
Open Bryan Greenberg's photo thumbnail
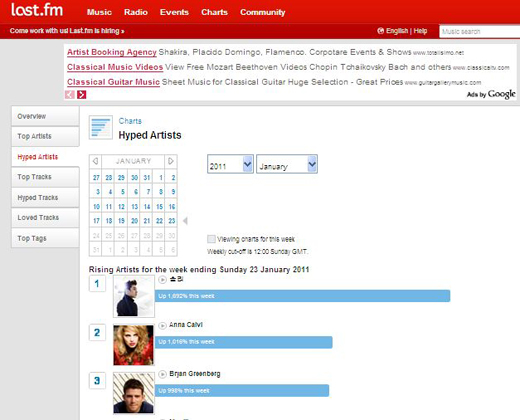134,393
